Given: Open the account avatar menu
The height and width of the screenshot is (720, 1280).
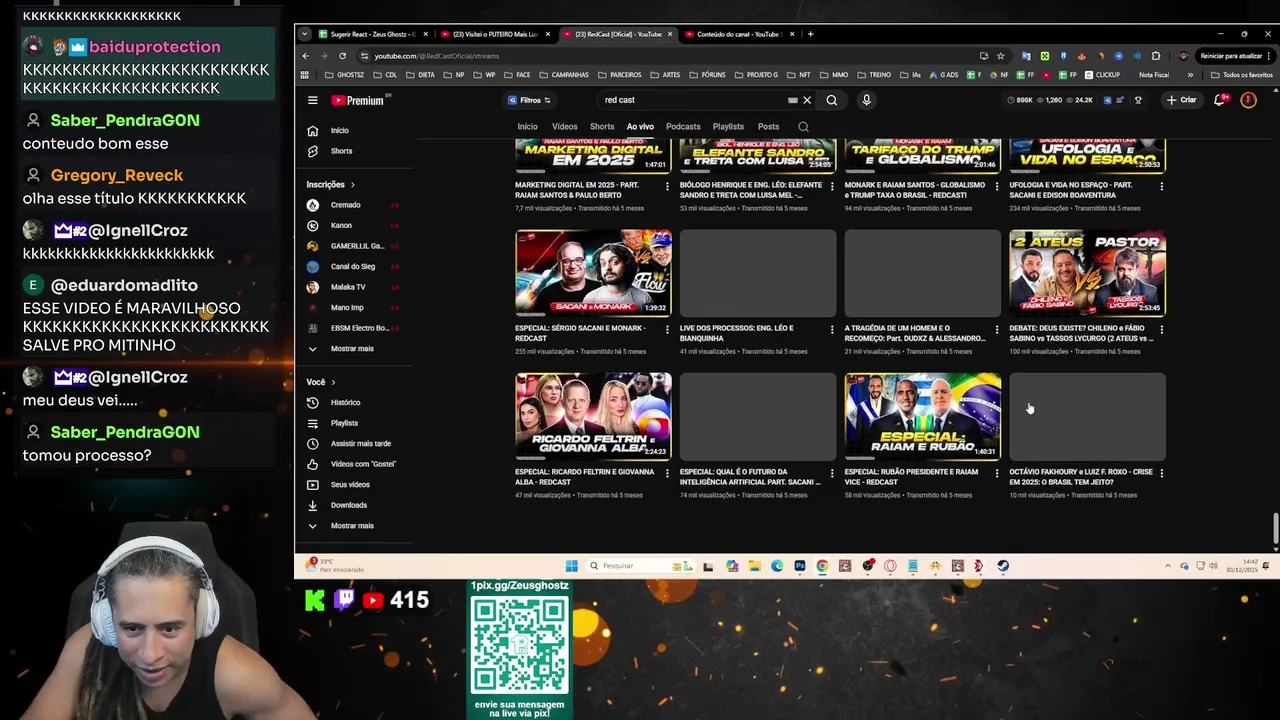Looking at the screenshot, I should [1248, 100].
